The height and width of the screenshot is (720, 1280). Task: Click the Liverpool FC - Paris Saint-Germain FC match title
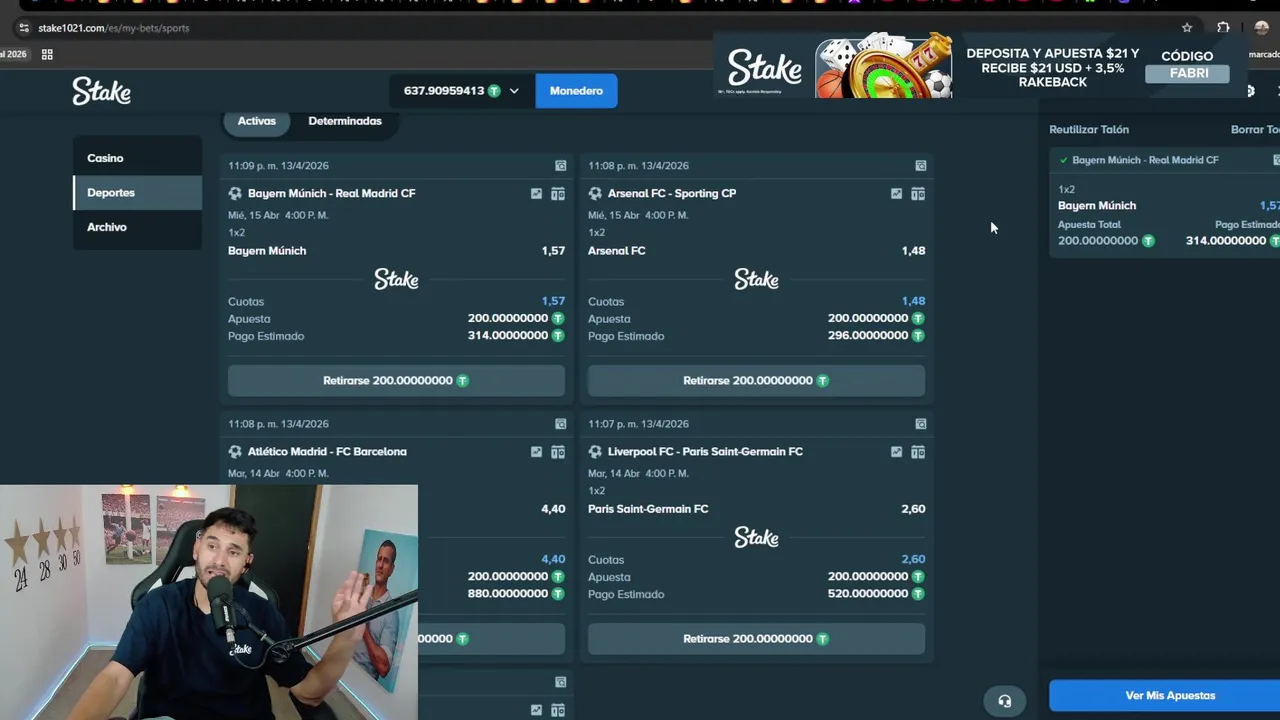705,452
